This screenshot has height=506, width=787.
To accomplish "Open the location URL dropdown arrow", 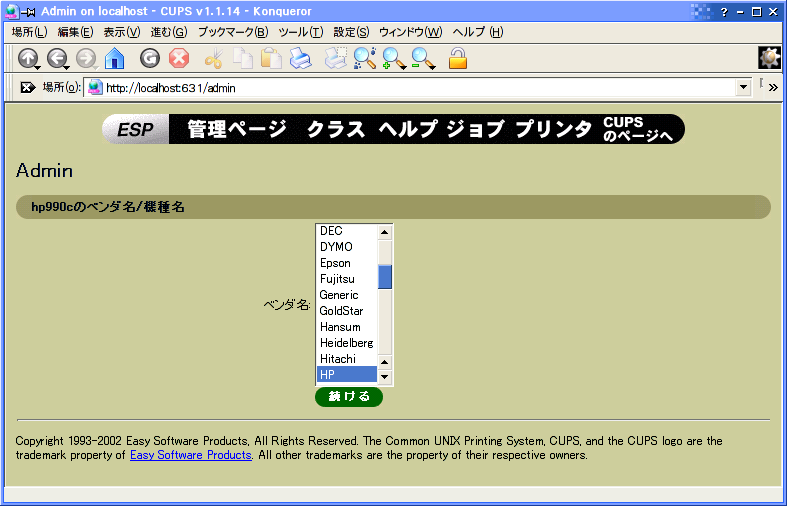I will pyautogui.click(x=742, y=88).
